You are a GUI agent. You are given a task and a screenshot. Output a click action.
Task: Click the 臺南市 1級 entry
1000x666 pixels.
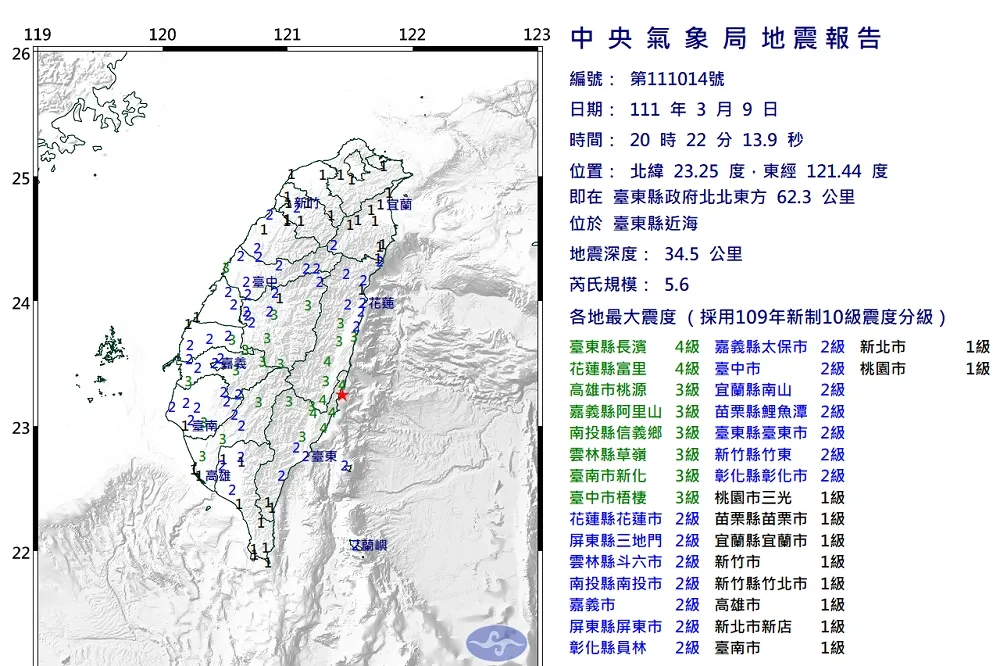(x=780, y=648)
